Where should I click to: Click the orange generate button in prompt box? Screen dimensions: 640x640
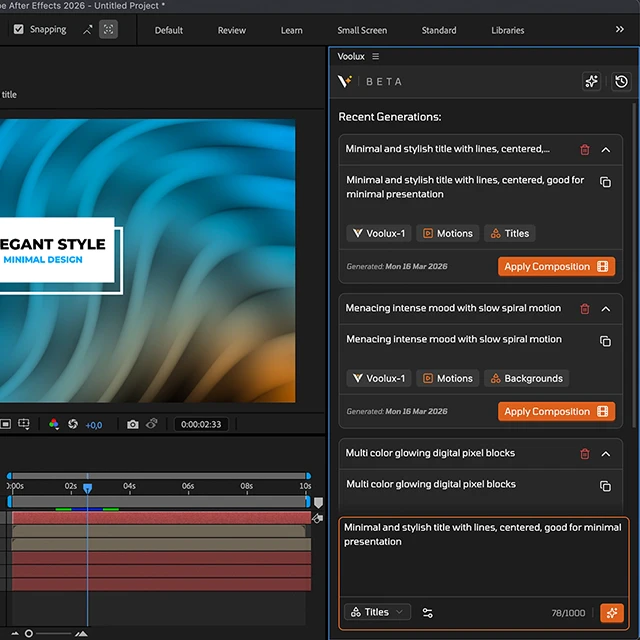[612, 613]
